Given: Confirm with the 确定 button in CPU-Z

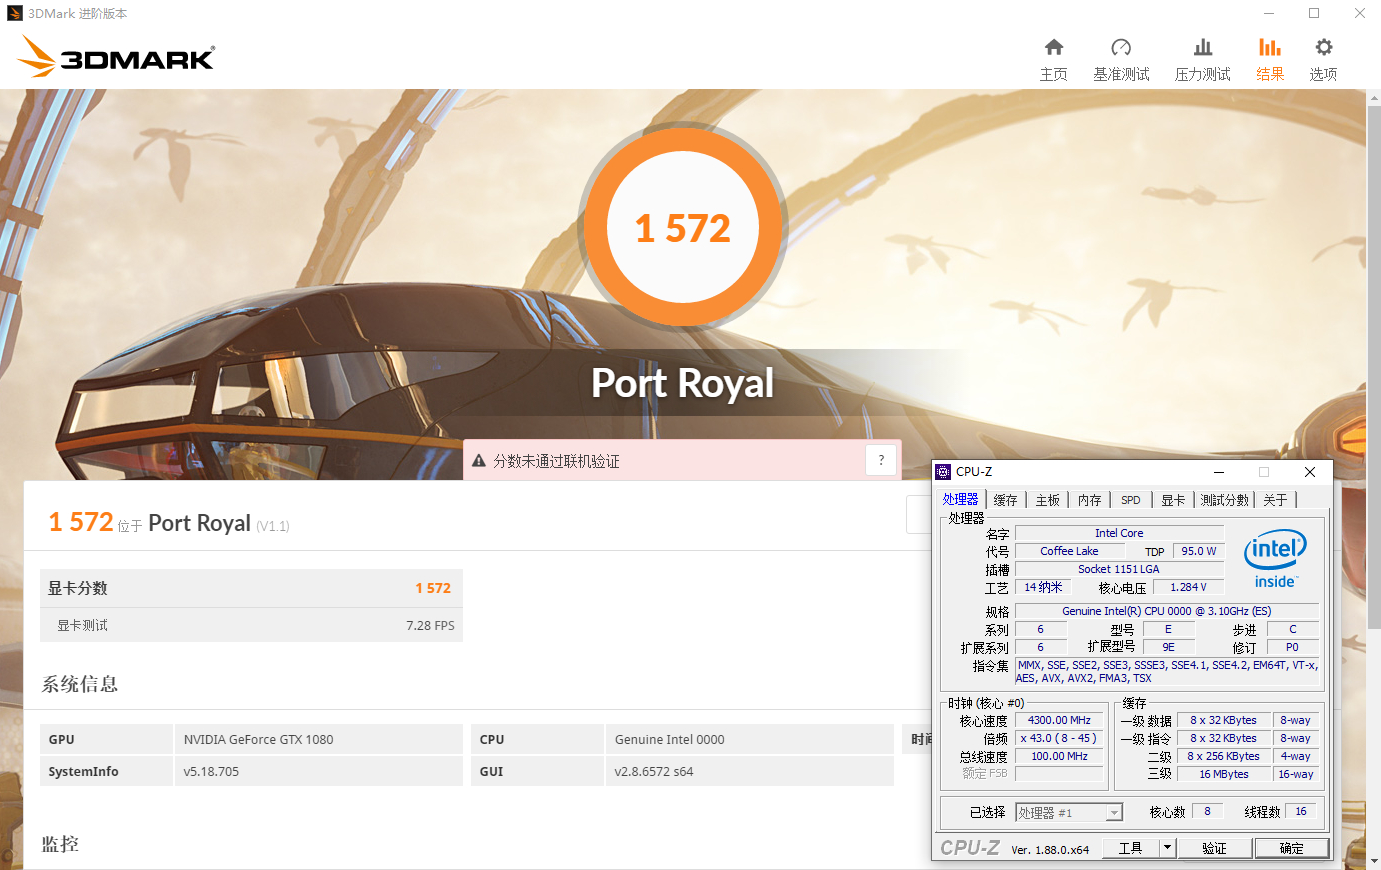Looking at the screenshot, I should 1292,848.
